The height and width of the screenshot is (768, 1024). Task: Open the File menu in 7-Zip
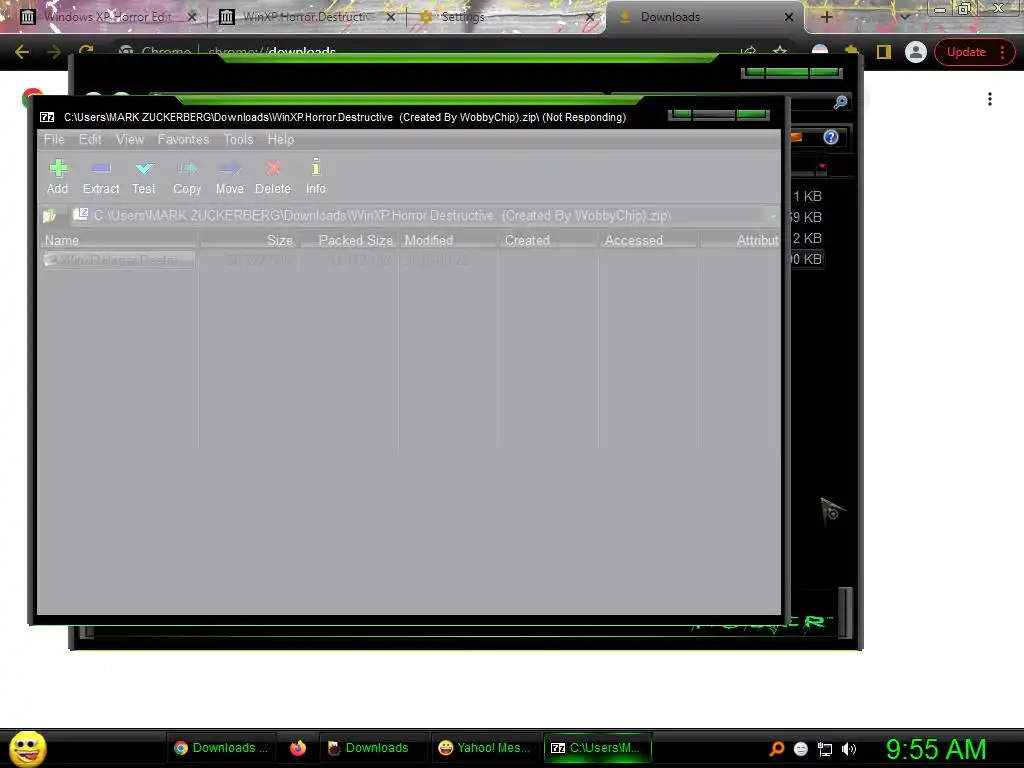tap(54, 139)
